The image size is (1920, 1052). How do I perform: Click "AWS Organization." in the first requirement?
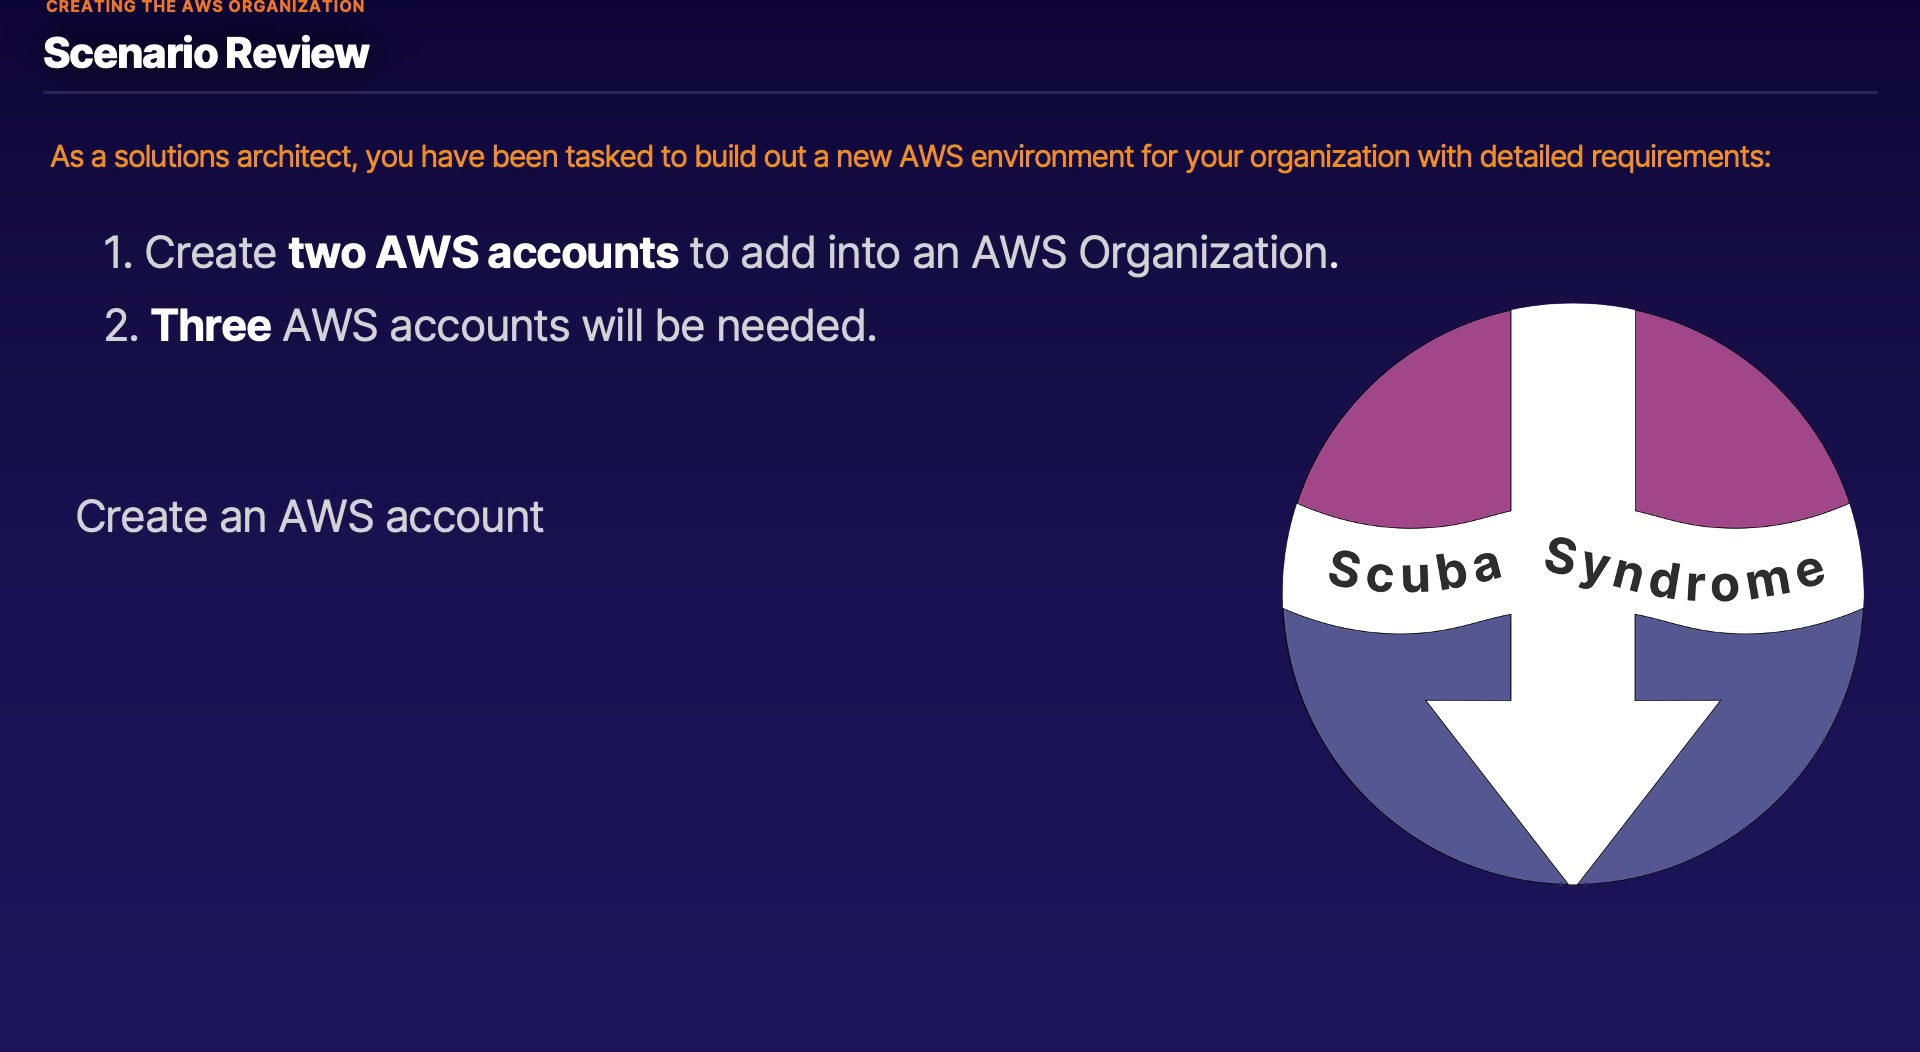coord(1154,253)
